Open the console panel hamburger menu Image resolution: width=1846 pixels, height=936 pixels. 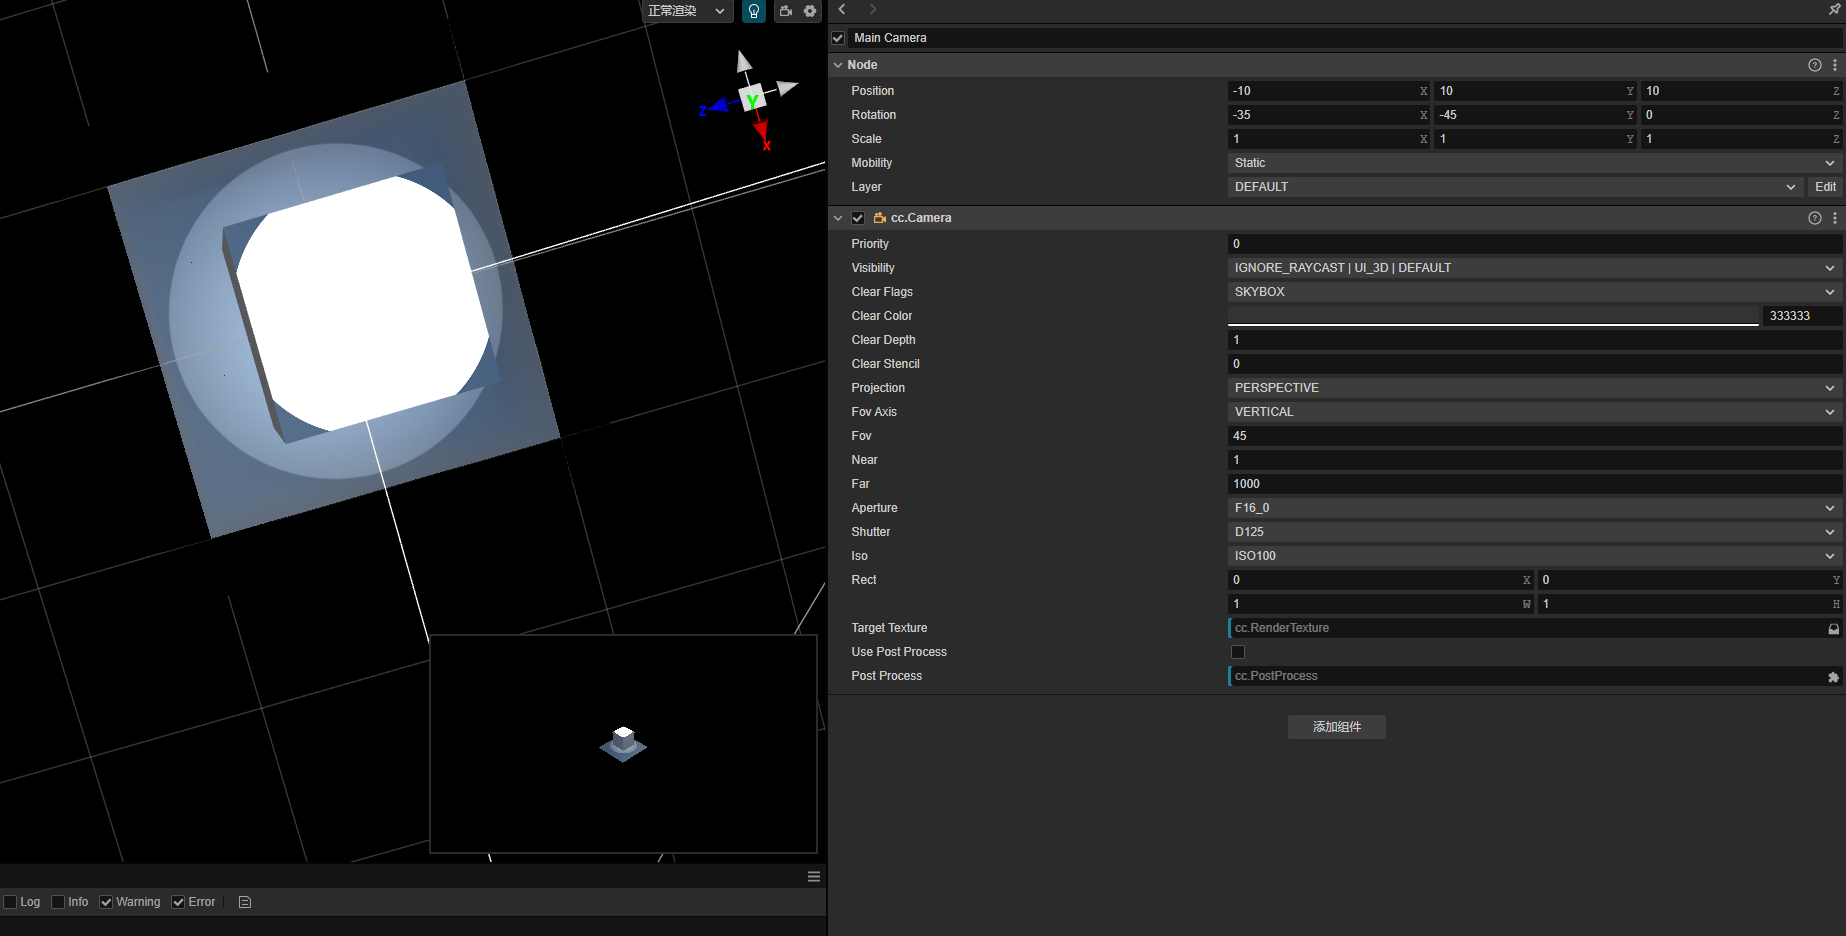(814, 877)
